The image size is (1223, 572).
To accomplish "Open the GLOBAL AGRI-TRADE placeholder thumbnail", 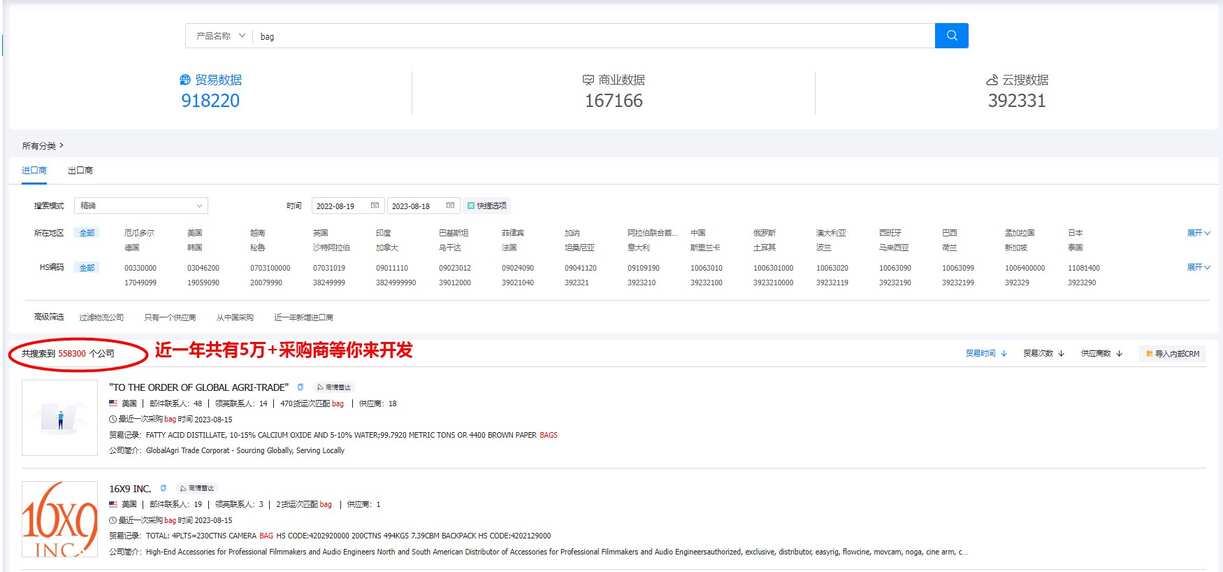I will tap(59, 418).
